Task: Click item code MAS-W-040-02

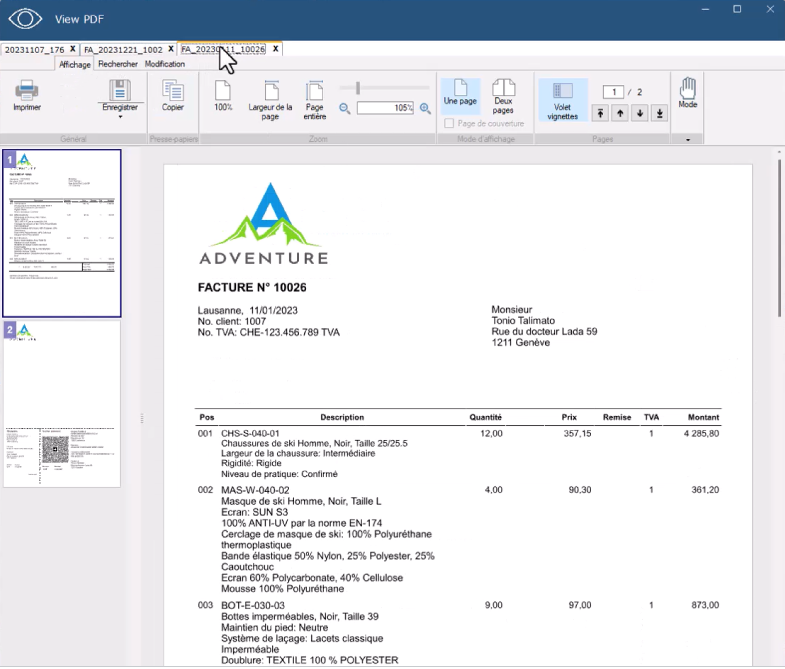Action: (x=255, y=490)
